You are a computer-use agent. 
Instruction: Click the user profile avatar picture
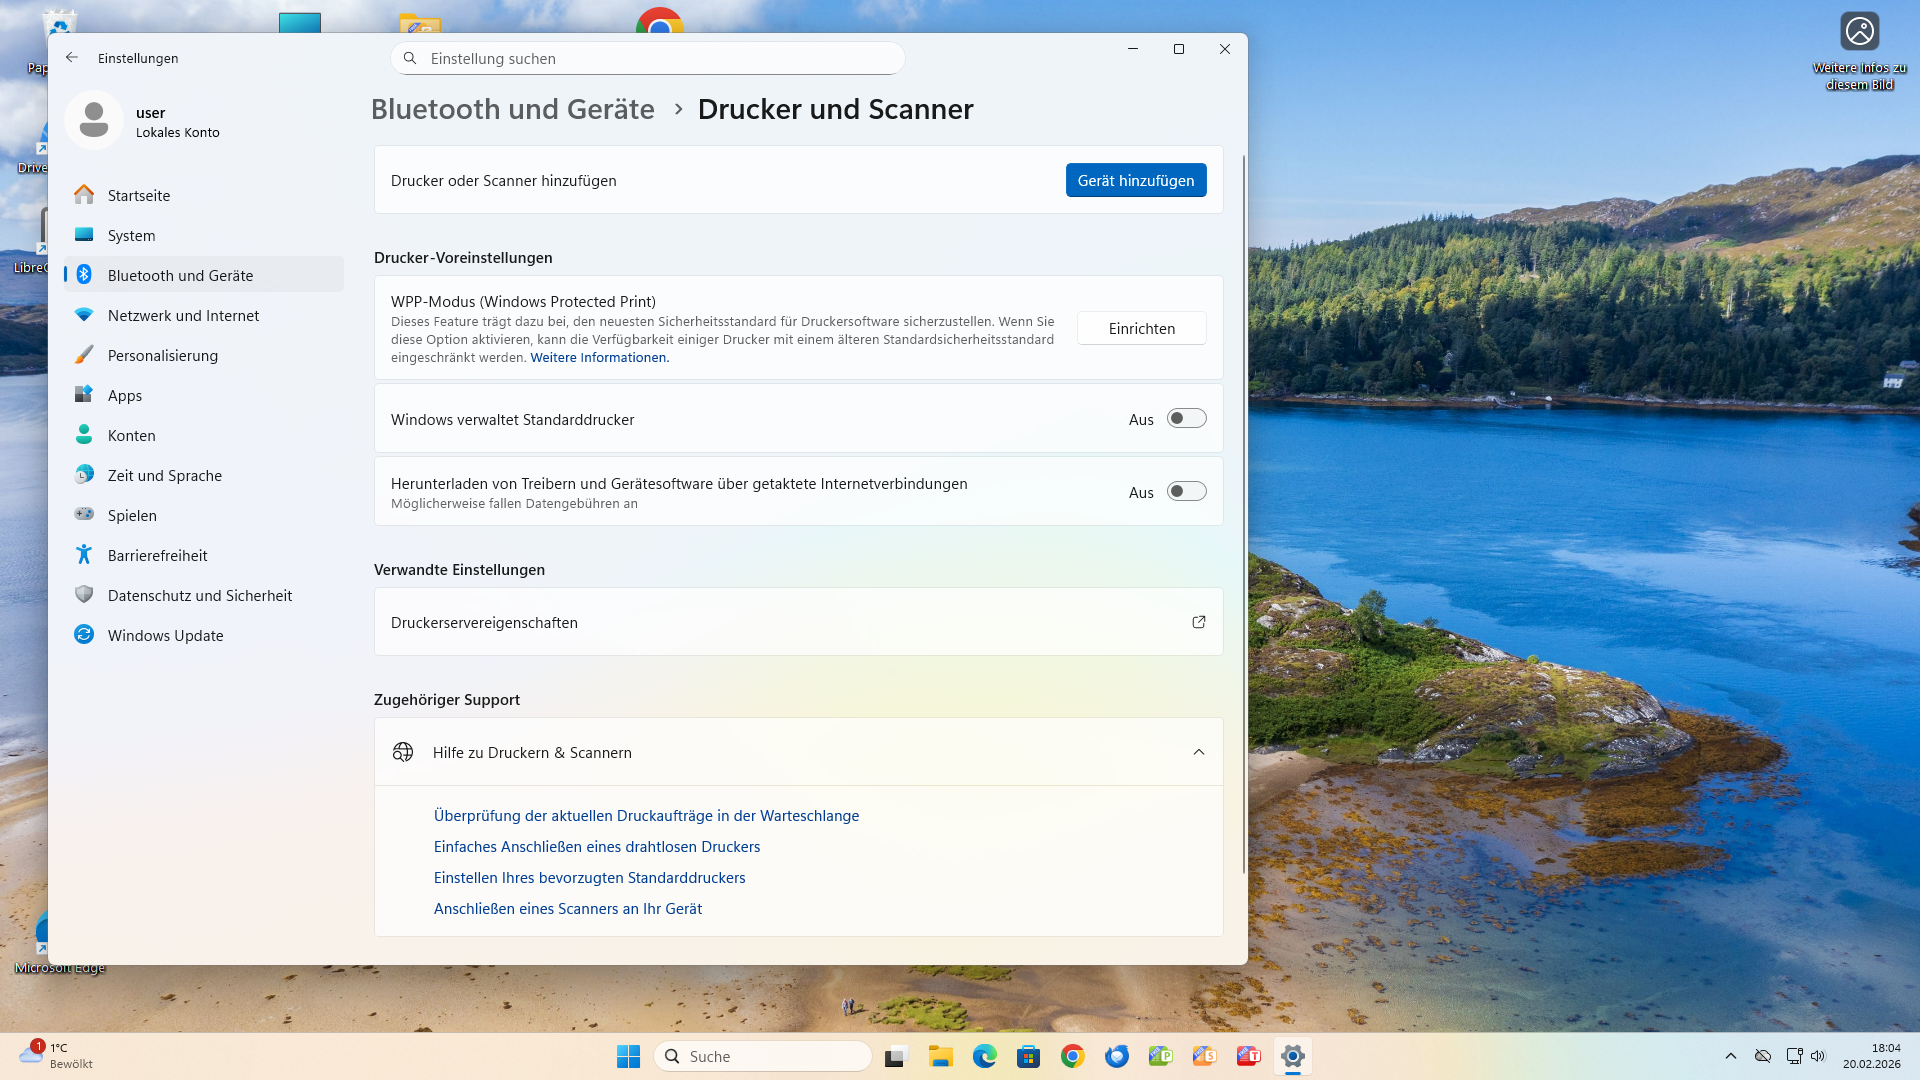[x=94, y=121]
